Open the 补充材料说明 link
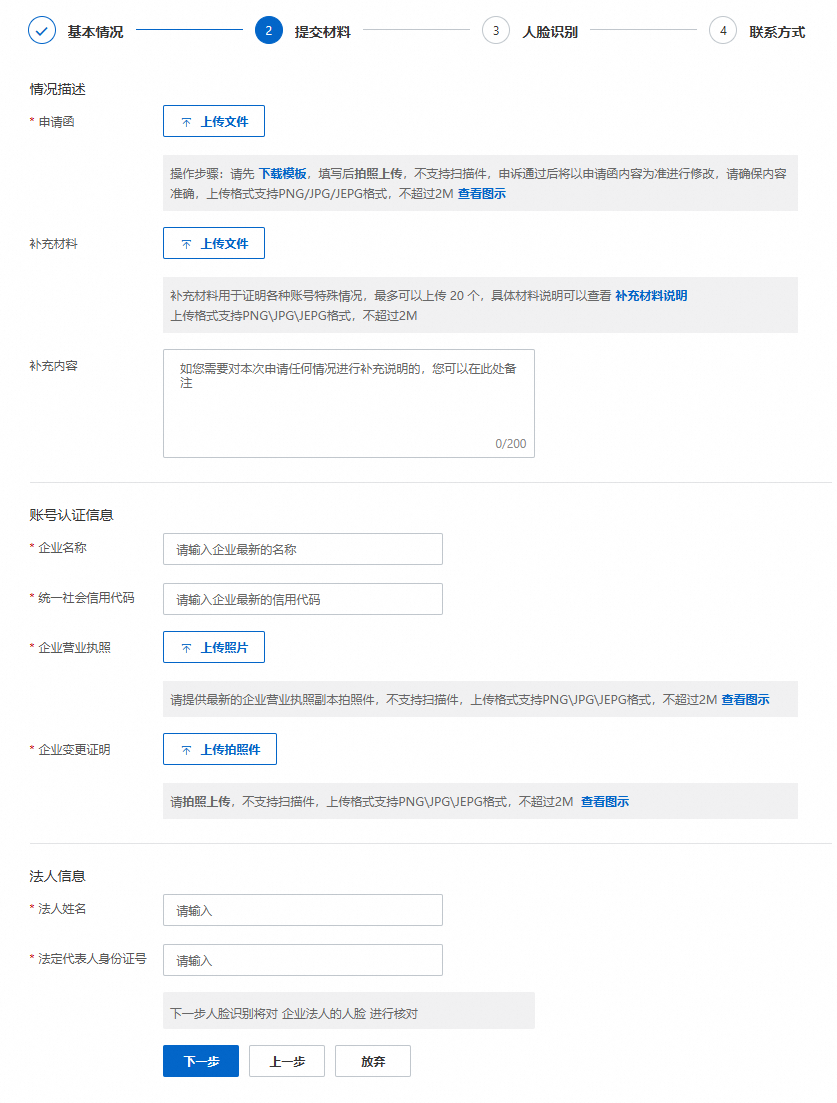 click(x=651, y=295)
